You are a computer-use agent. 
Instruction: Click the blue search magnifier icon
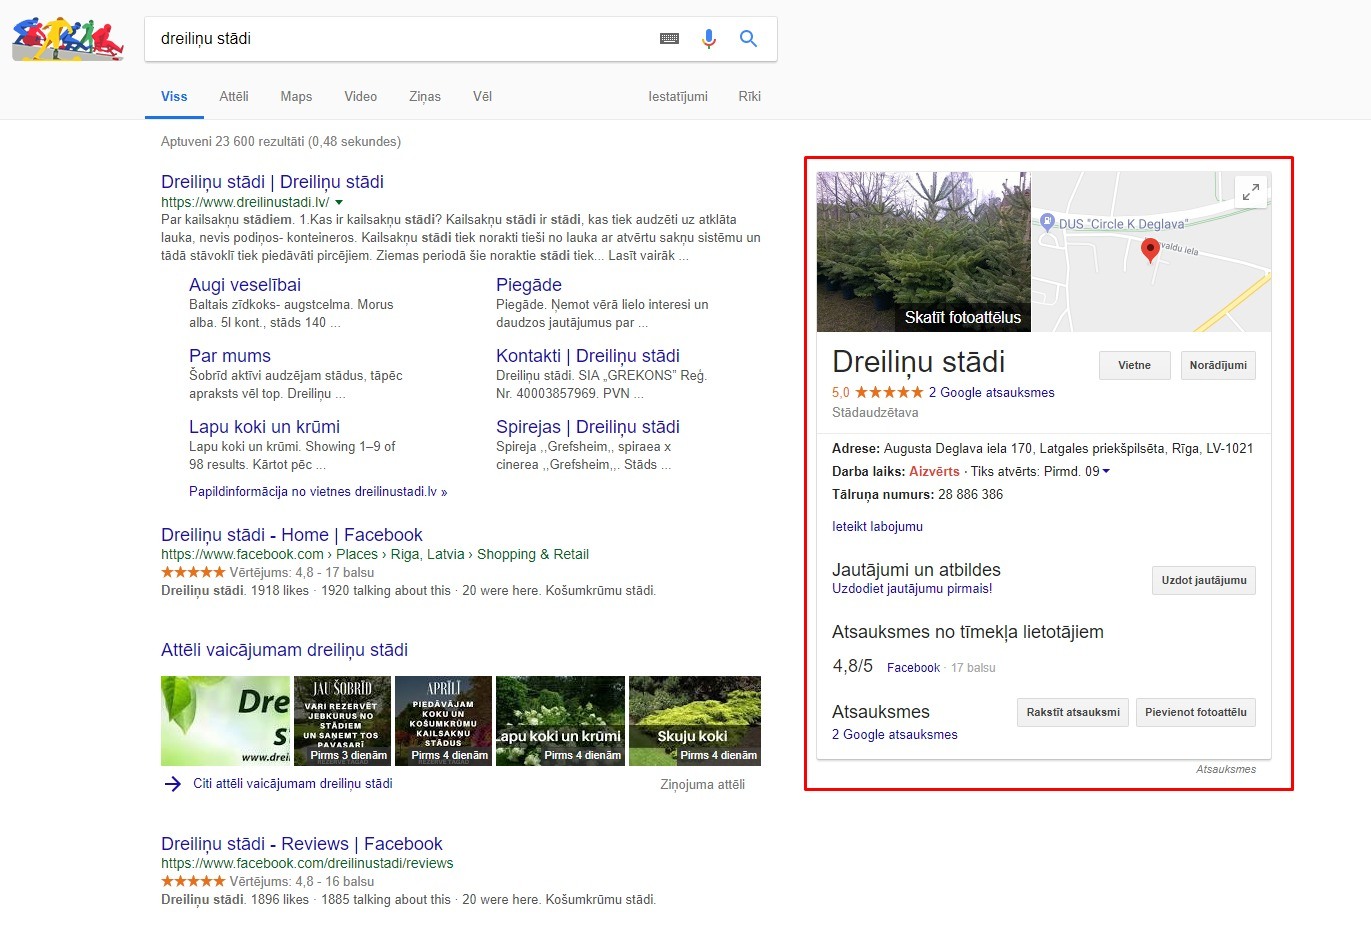(x=748, y=39)
